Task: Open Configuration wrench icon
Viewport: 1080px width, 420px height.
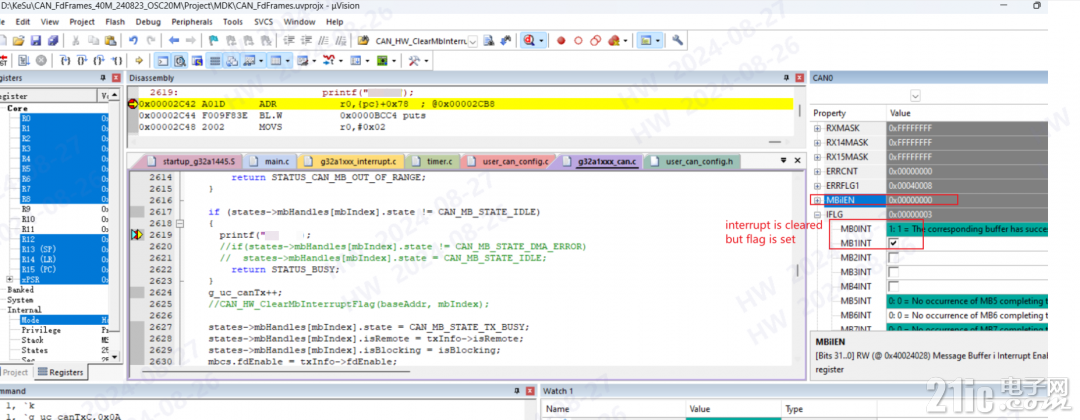Action: tap(677, 41)
